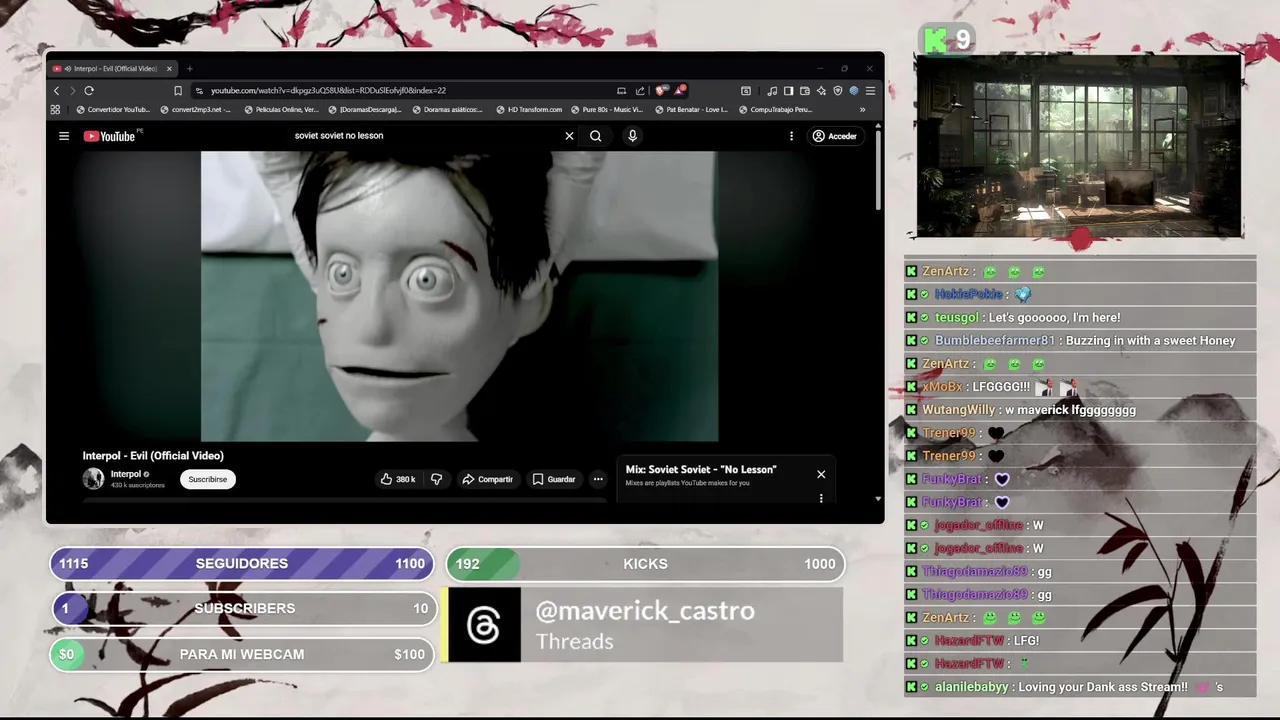Click the @maverick_castro handle text

[x=645, y=611]
